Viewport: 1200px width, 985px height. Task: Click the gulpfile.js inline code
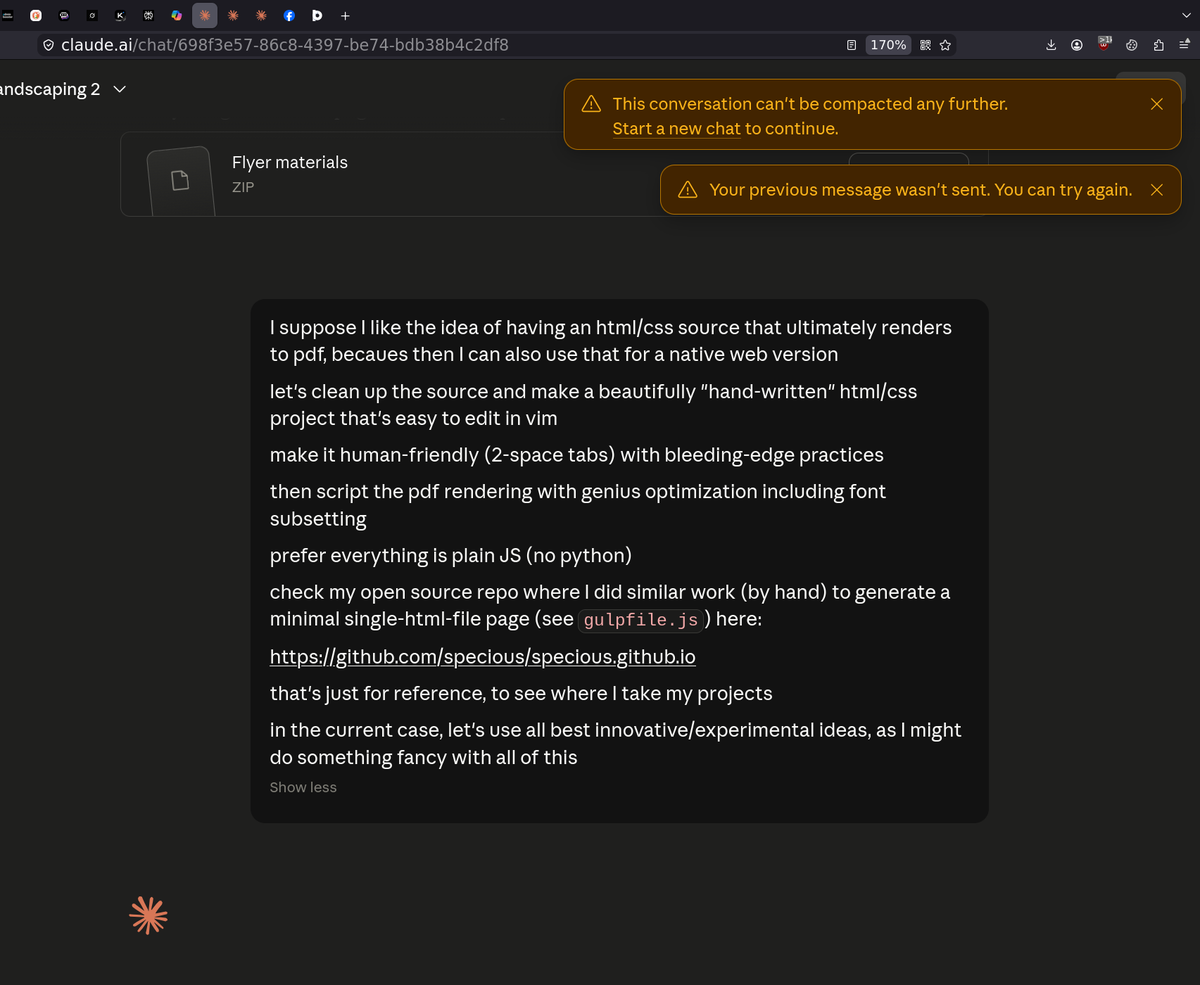640,620
